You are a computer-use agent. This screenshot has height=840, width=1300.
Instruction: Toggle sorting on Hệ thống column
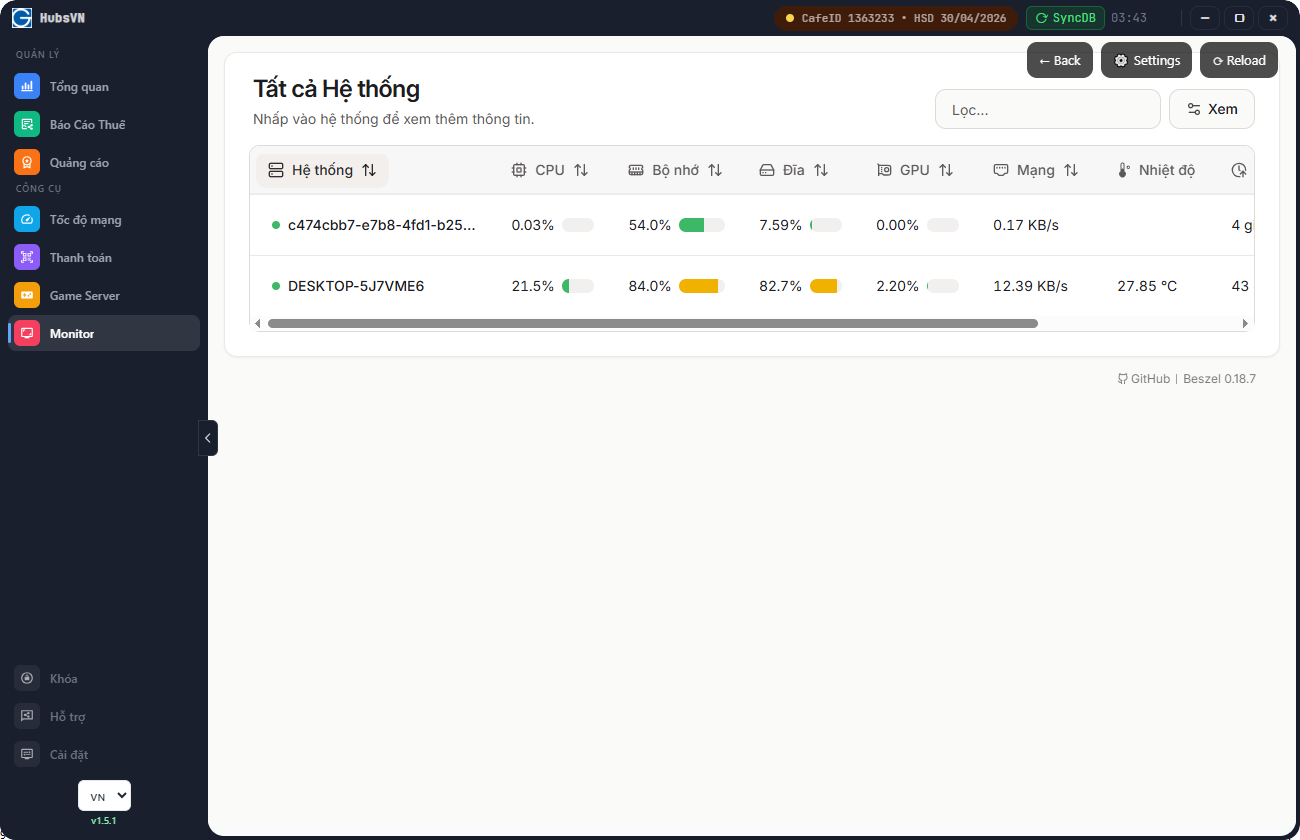pos(322,170)
